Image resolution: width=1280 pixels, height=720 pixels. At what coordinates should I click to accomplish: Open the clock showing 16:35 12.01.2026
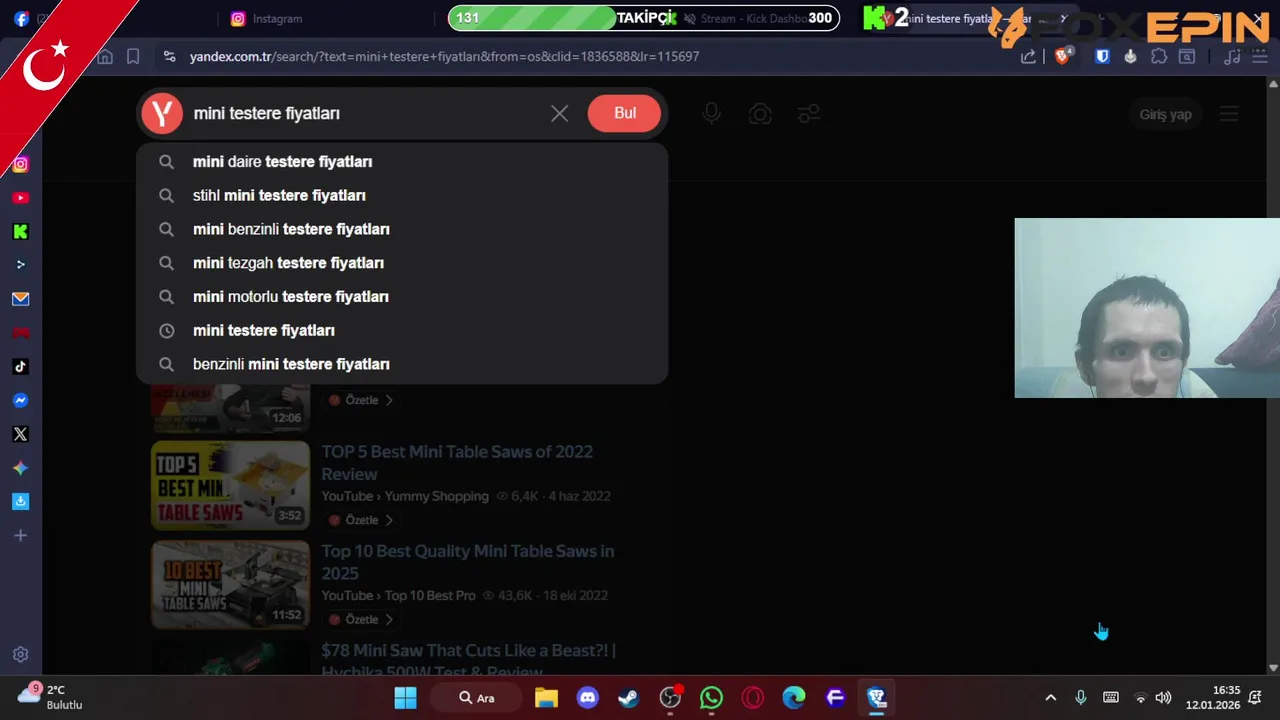tap(1213, 698)
